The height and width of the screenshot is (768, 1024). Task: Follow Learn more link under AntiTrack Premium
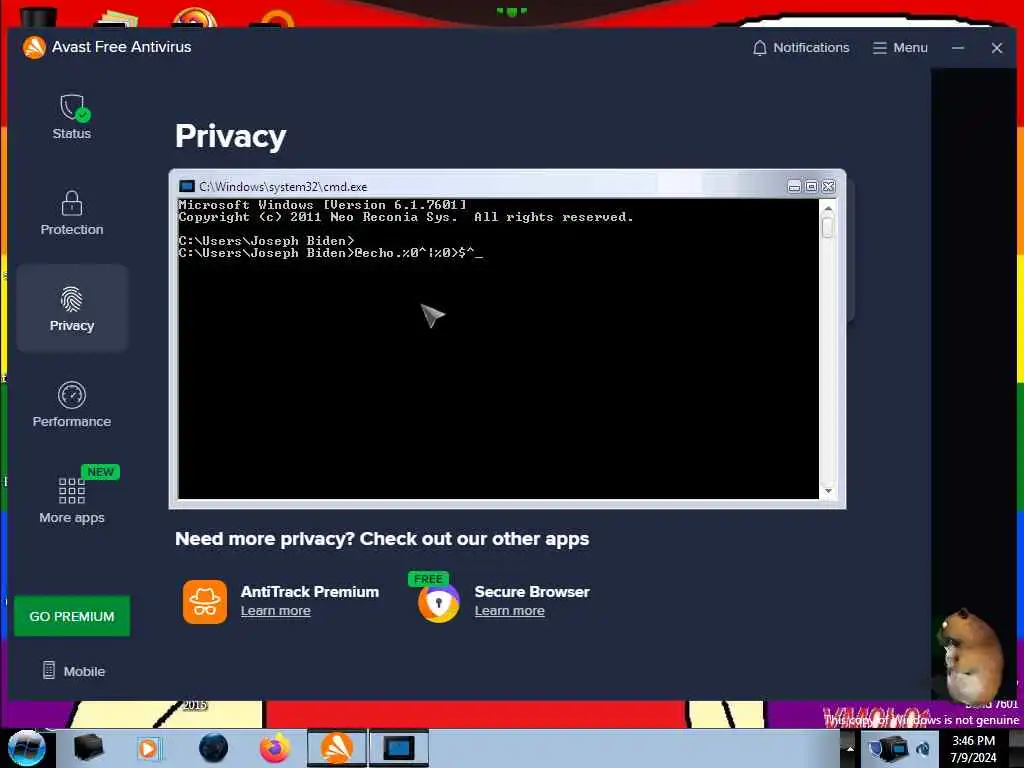tap(276, 611)
